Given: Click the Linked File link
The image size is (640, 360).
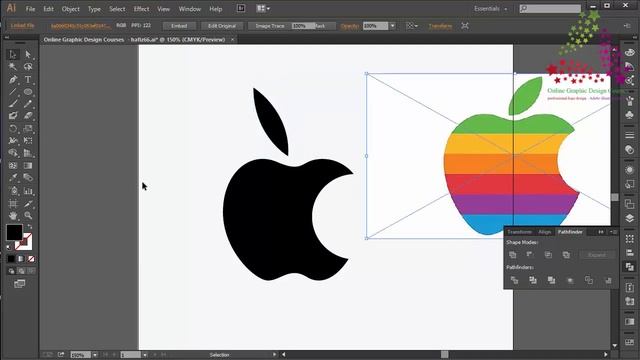Looking at the screenshot, I should click(x=22, y=25).
